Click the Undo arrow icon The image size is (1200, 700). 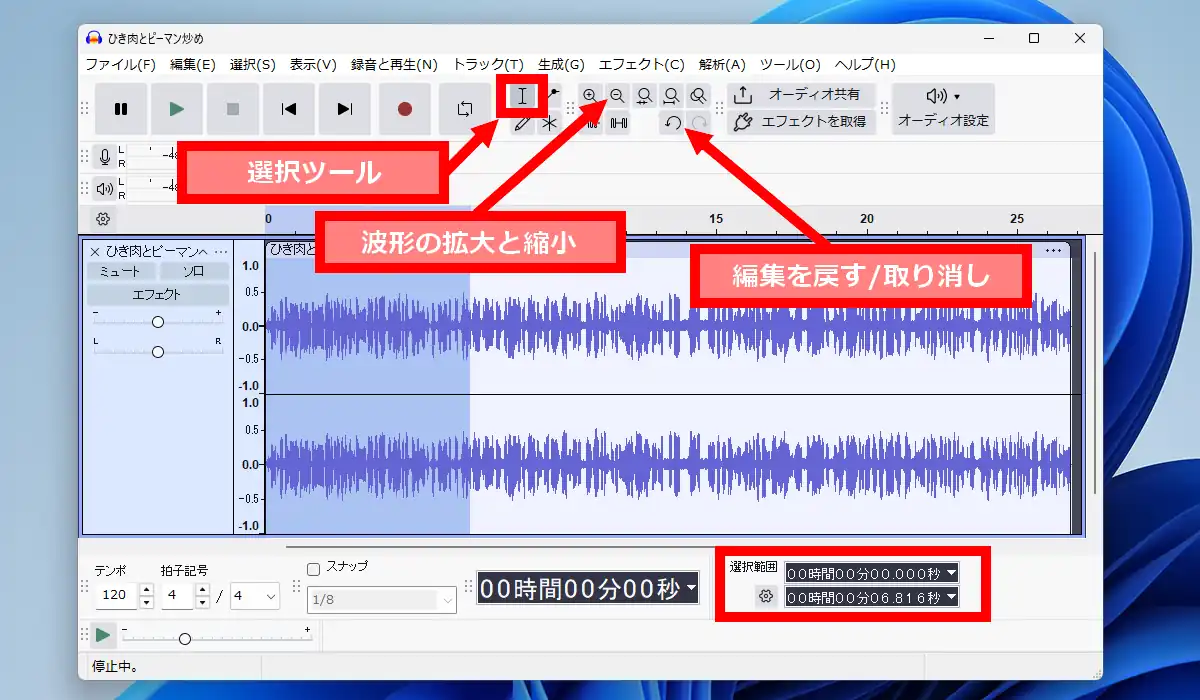673,123
